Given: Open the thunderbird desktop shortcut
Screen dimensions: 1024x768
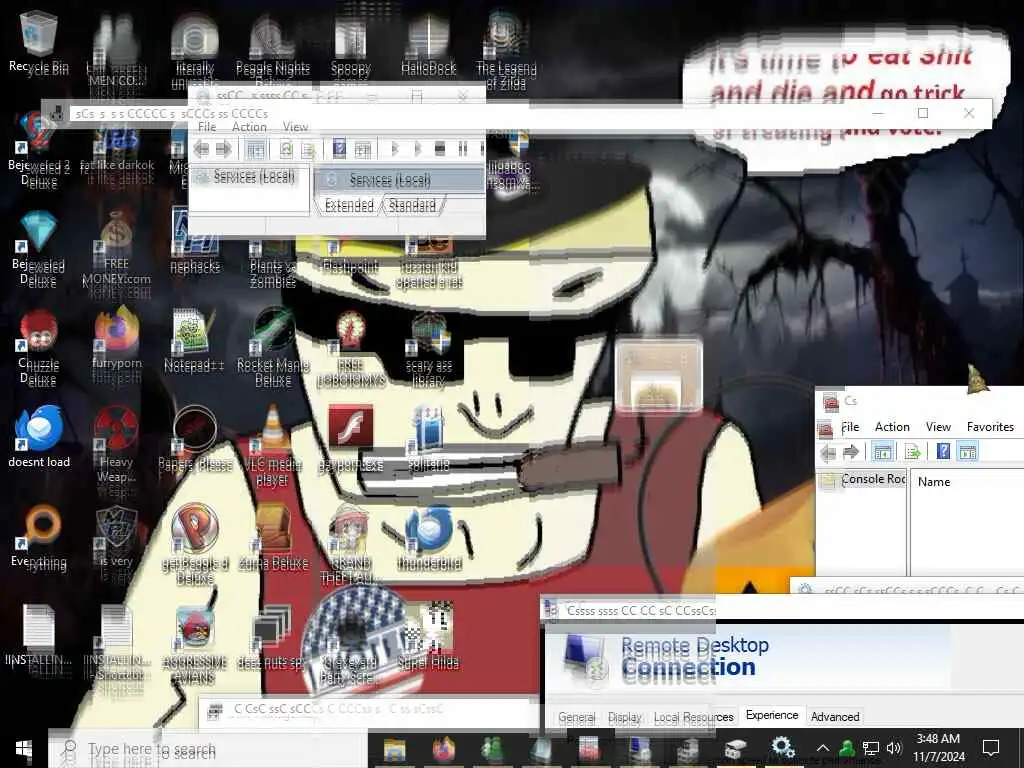Looking at the screenshot, I should point(429,537).
